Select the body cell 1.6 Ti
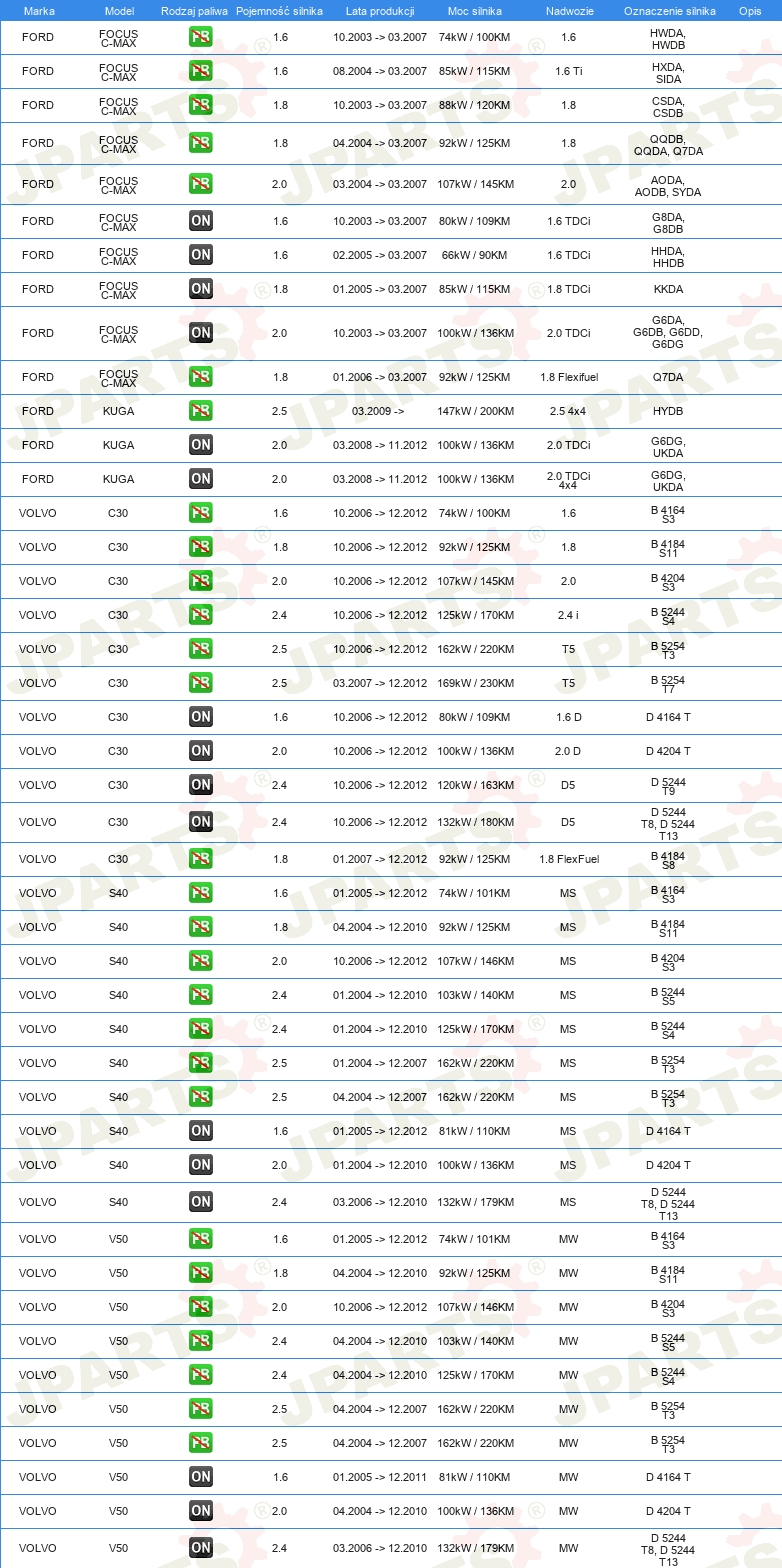 click(x=568, y=72)
